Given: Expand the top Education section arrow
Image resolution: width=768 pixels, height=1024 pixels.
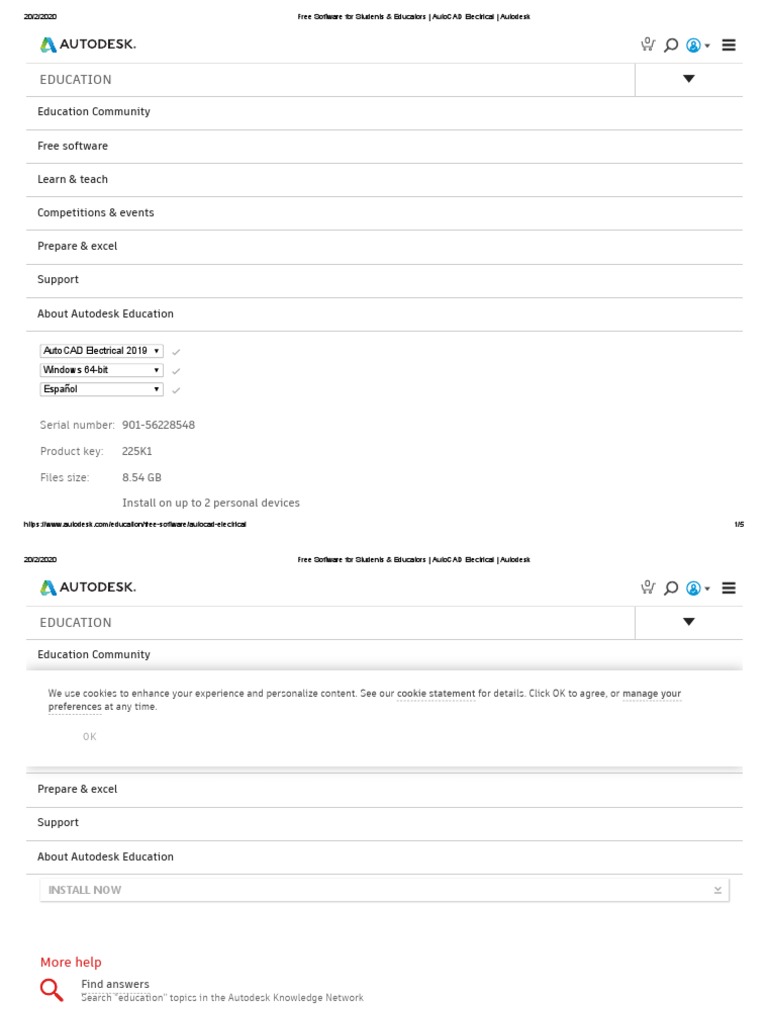Looking at the screenshot, I should click(x=689, y=79).
